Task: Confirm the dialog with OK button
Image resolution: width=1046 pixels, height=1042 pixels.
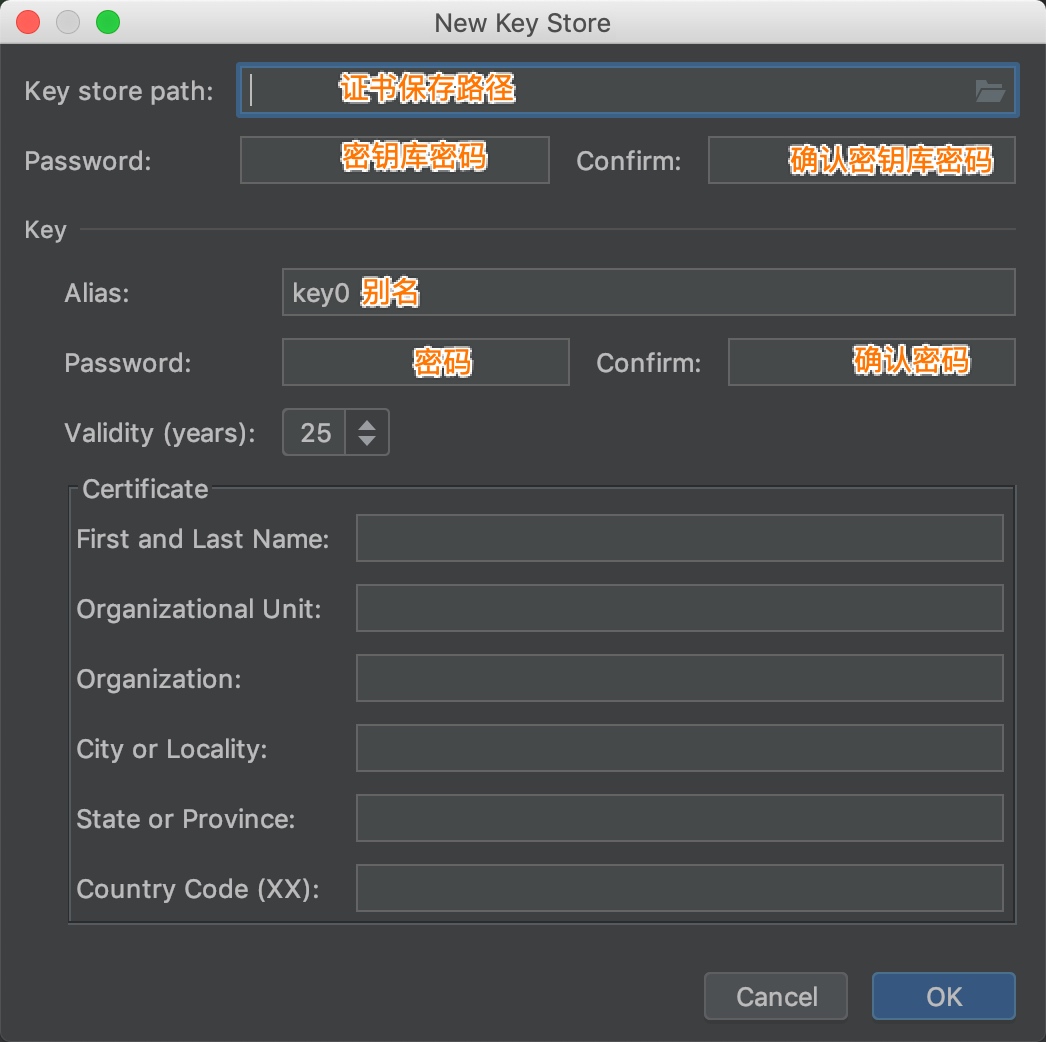Action: (943, 996)
